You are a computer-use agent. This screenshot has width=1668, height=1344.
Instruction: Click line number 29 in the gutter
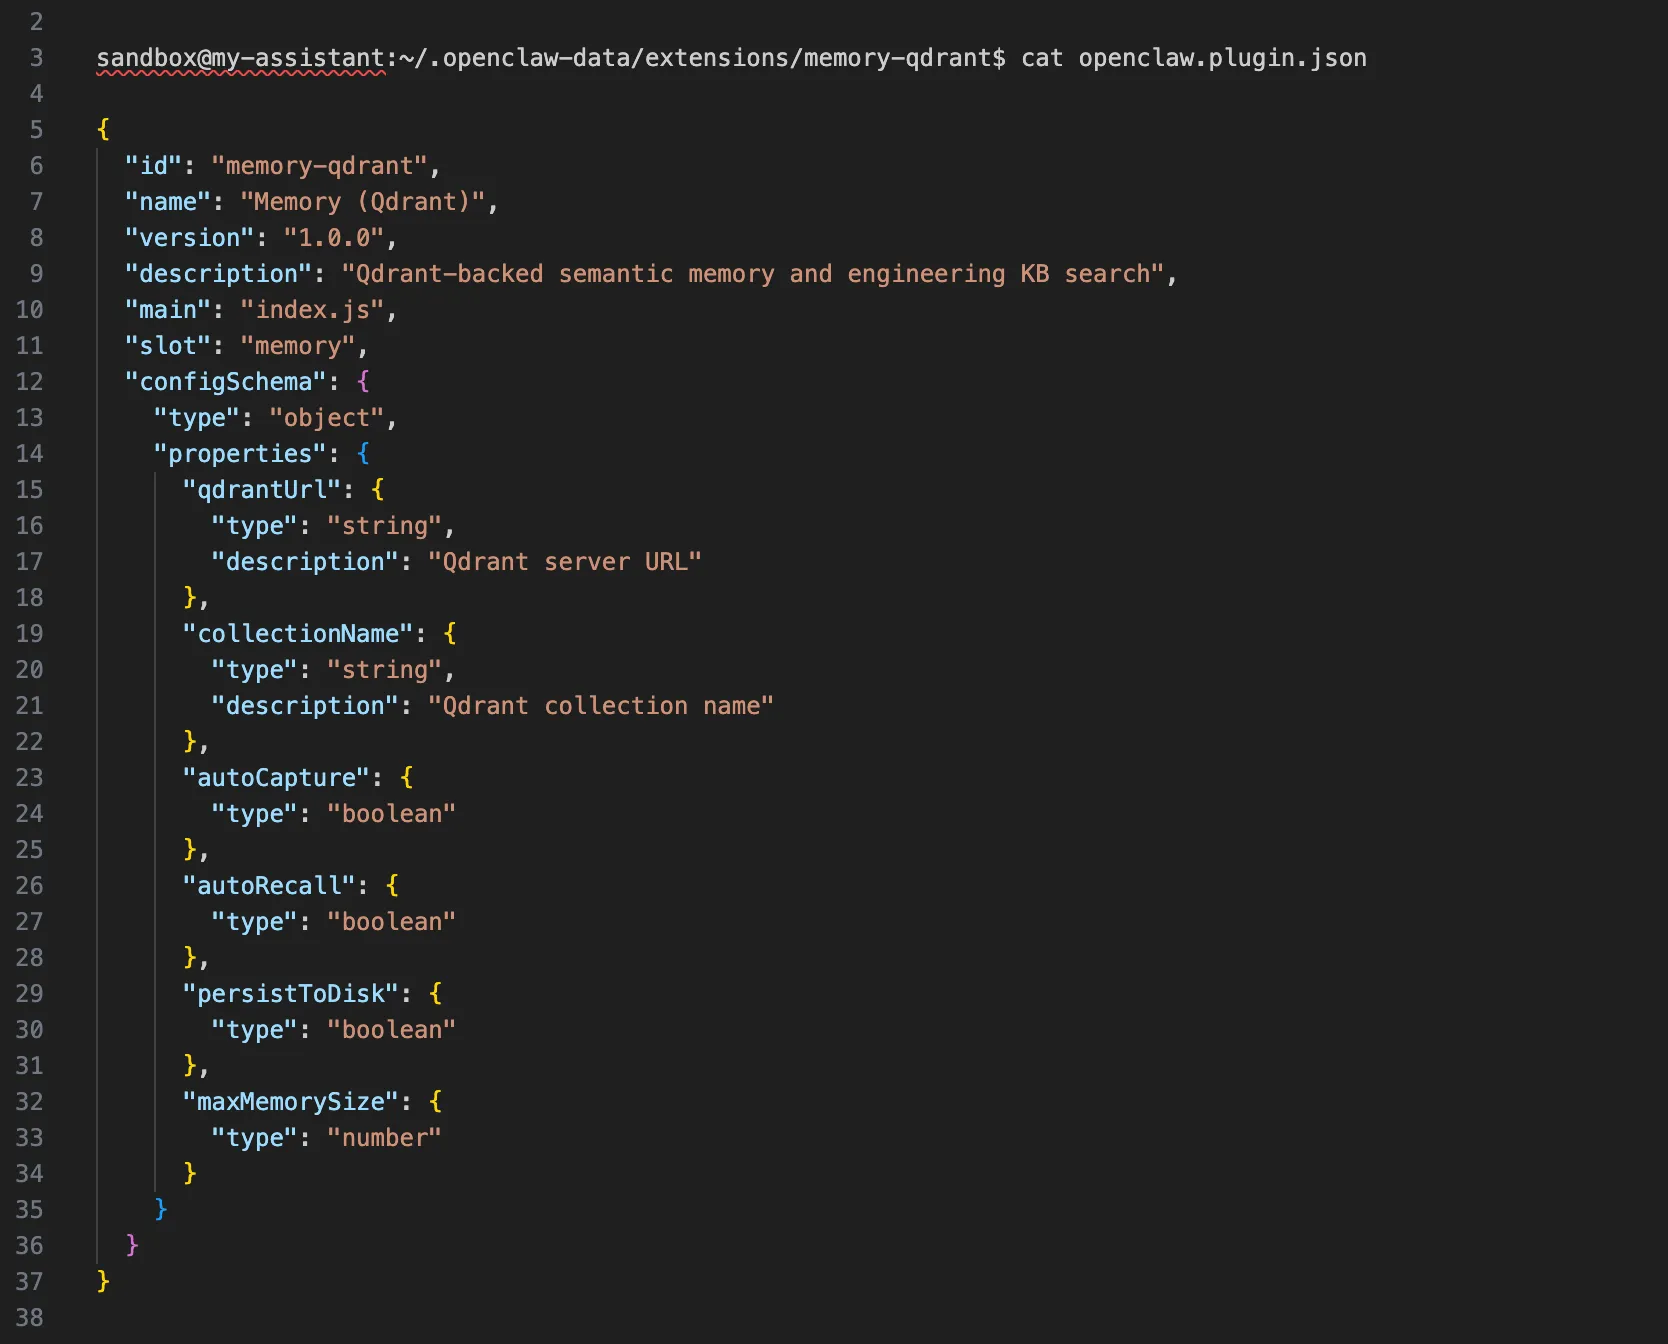point(29,994)
